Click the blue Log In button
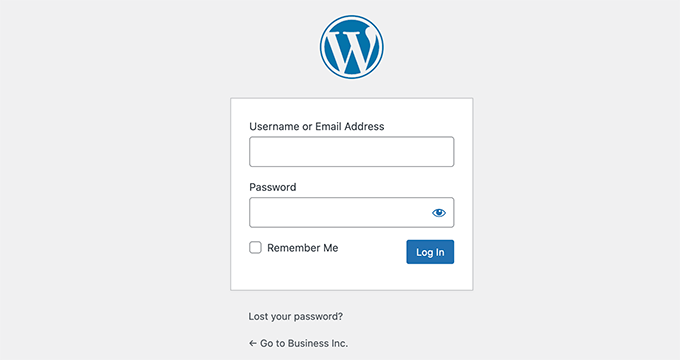Viewport: 680px width, 360px height. [430, 252]
